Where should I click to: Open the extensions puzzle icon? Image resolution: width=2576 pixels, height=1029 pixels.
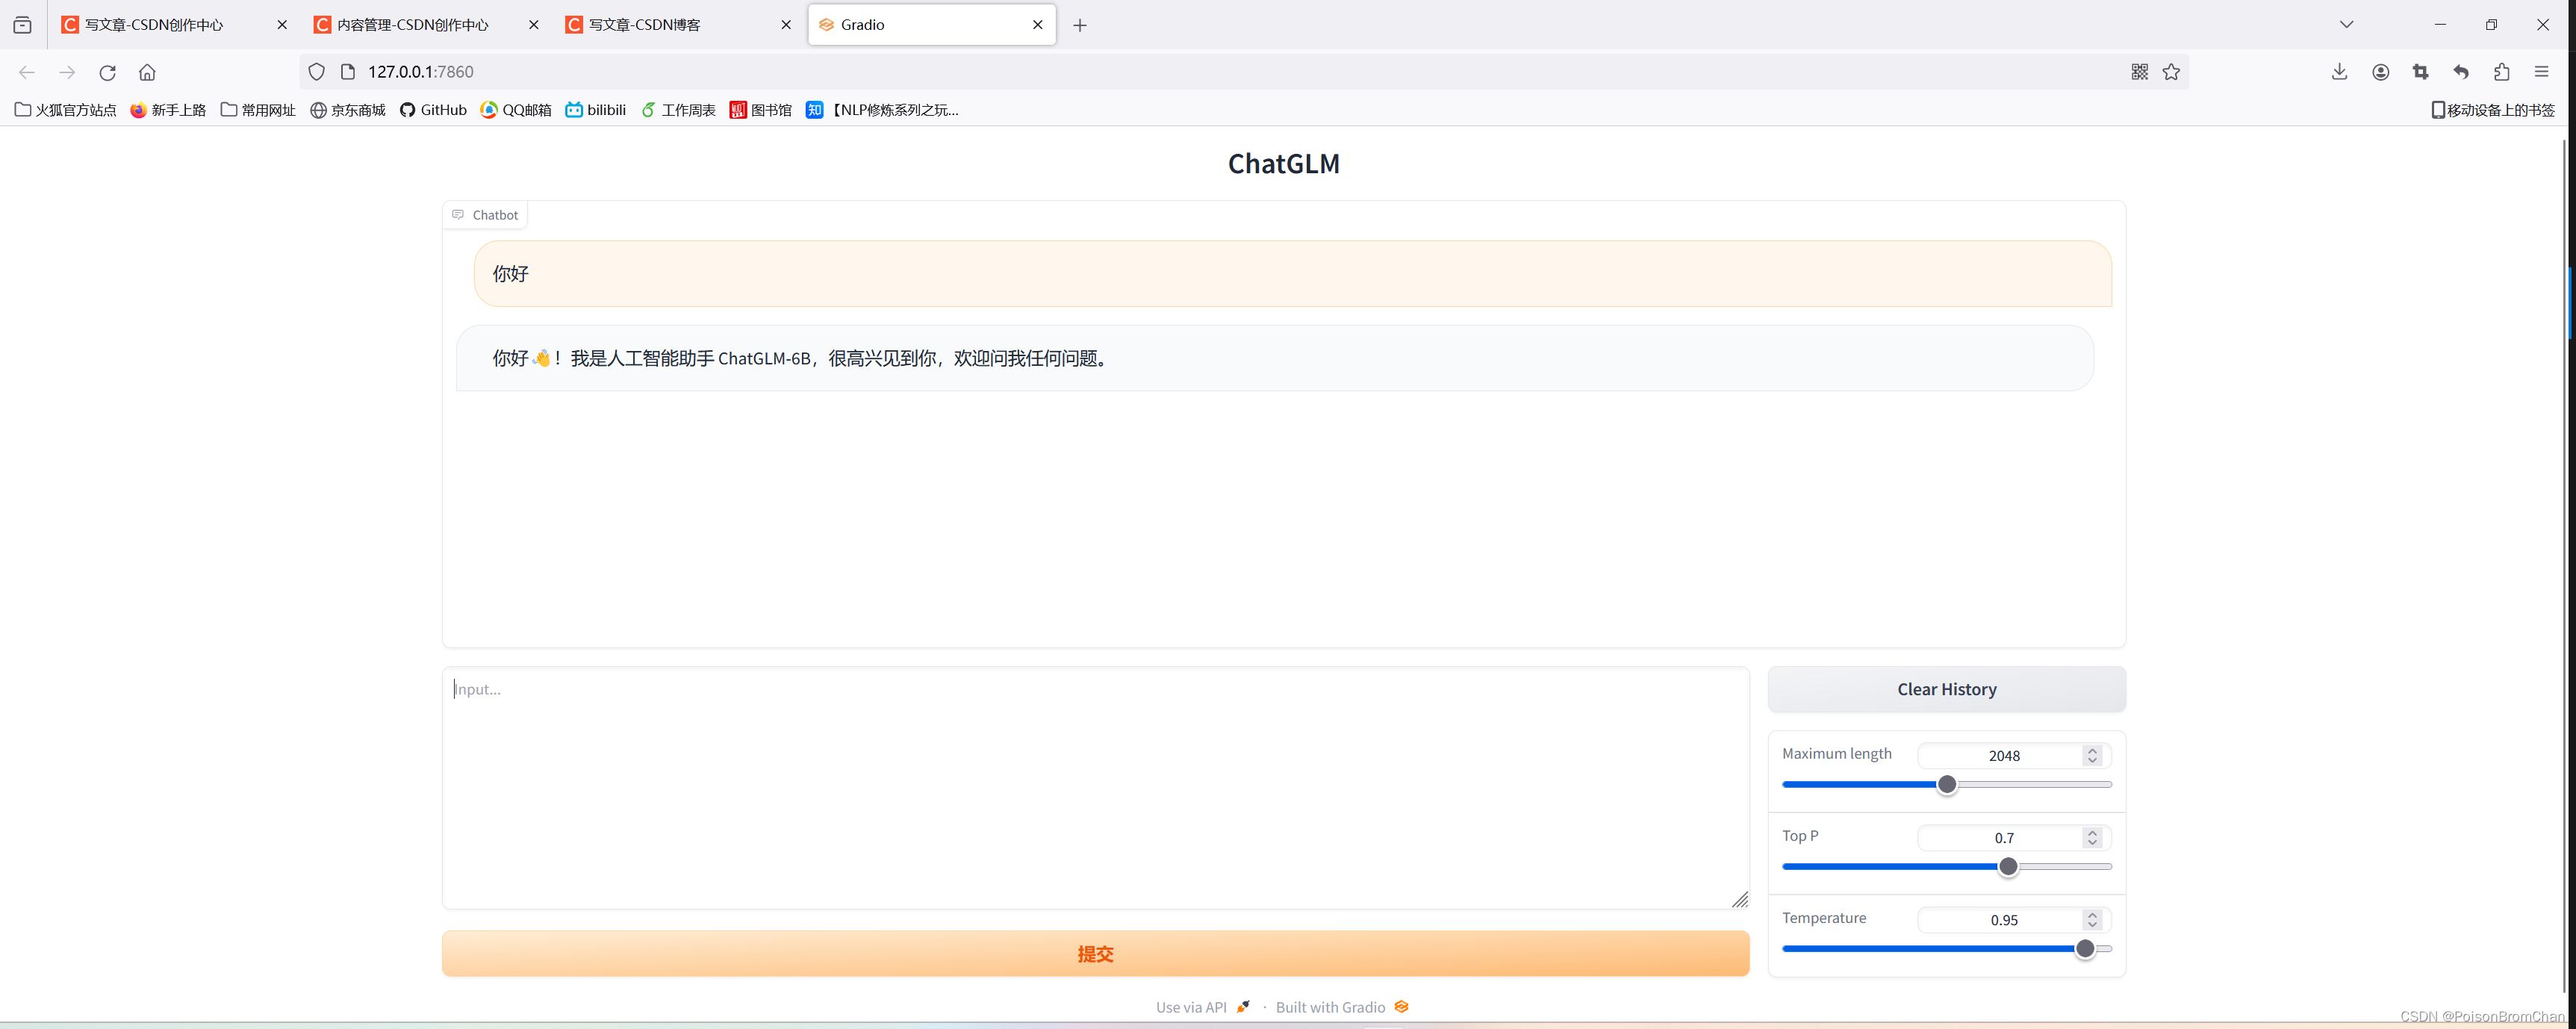[2501, 72]
